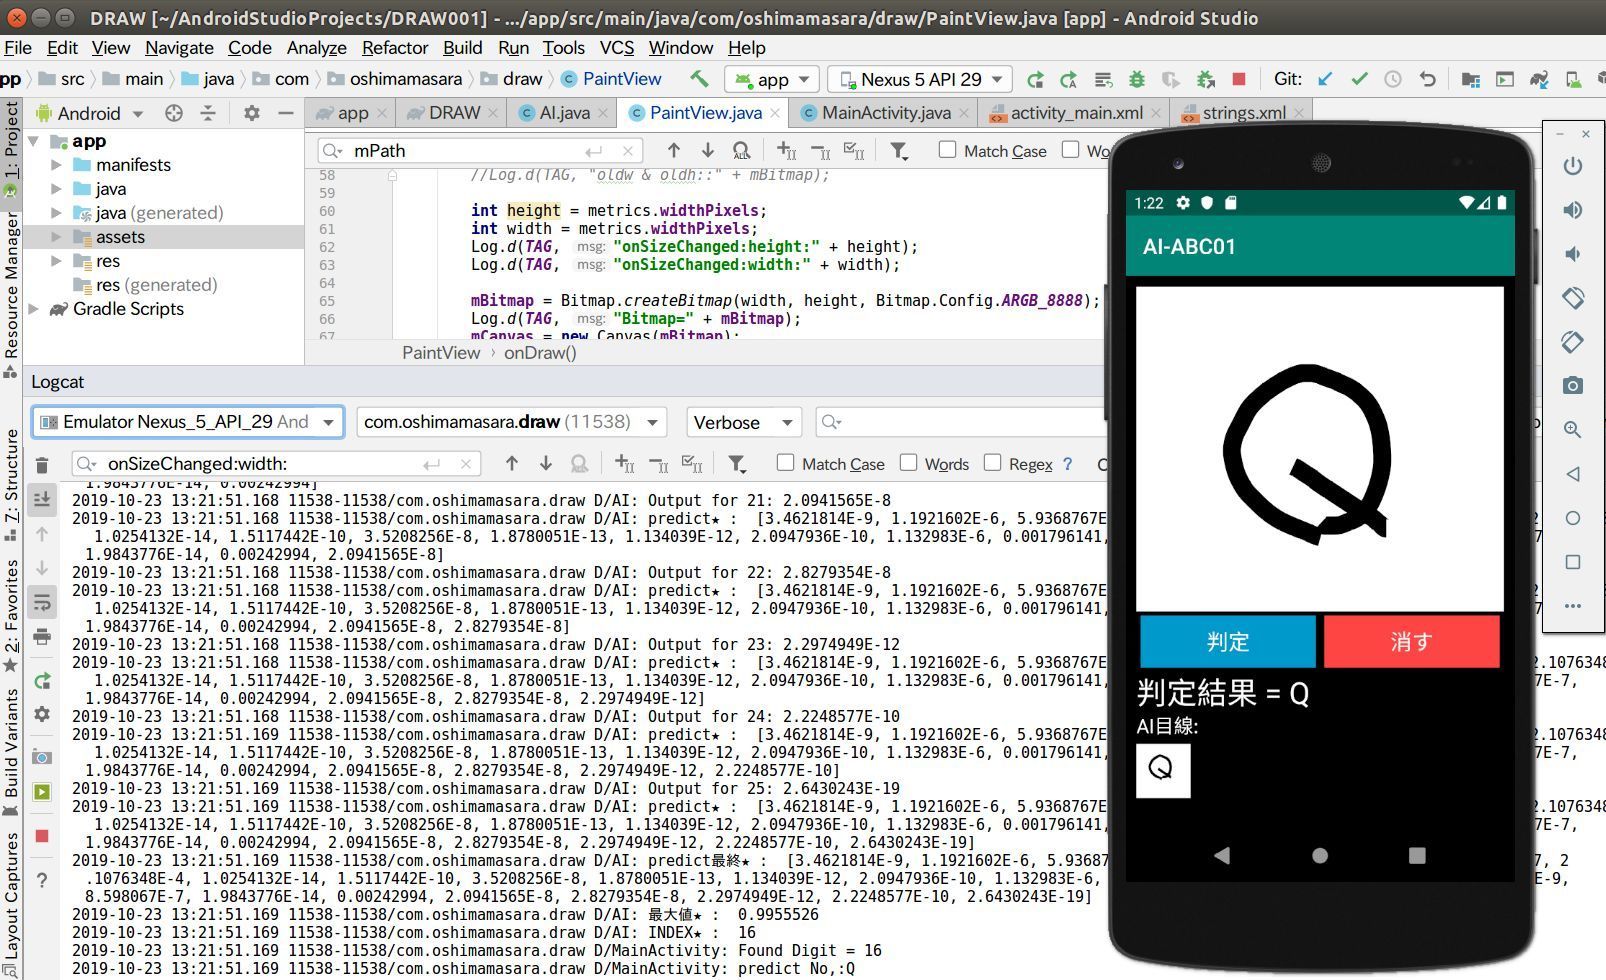Click the emulator power button
This screenshot has height=980, width=1606.
(1573, 166)
